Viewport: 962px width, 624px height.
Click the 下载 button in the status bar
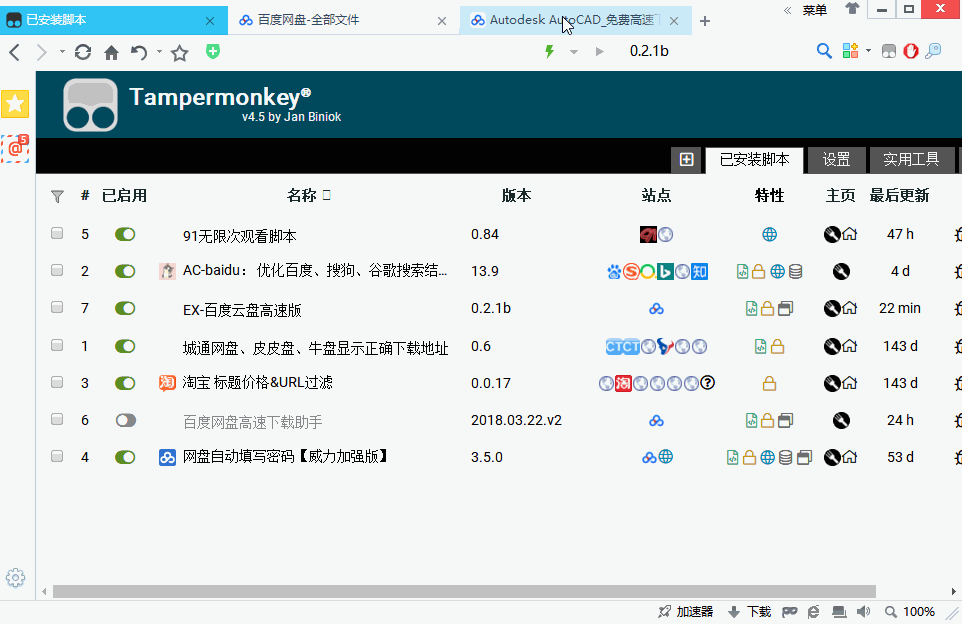point(749,611)
